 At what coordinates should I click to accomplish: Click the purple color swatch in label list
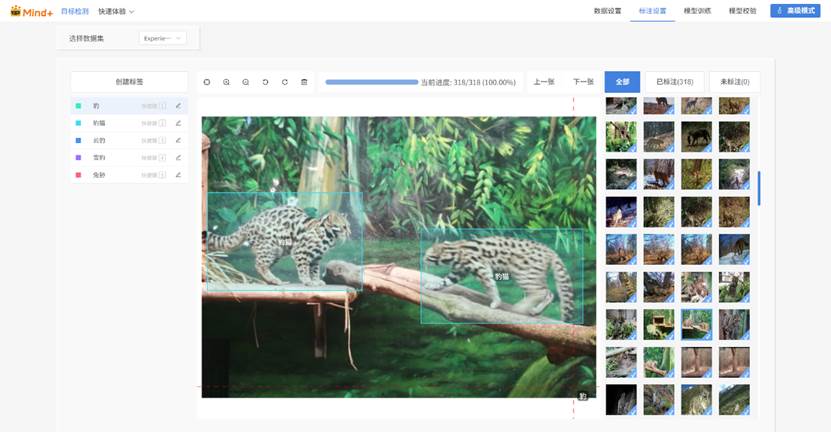pyautogui.click(x=78, y=157)
